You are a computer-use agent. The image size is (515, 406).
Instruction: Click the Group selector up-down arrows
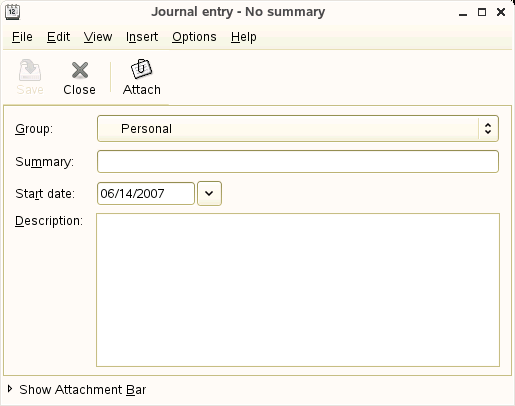tap(488, 129)
